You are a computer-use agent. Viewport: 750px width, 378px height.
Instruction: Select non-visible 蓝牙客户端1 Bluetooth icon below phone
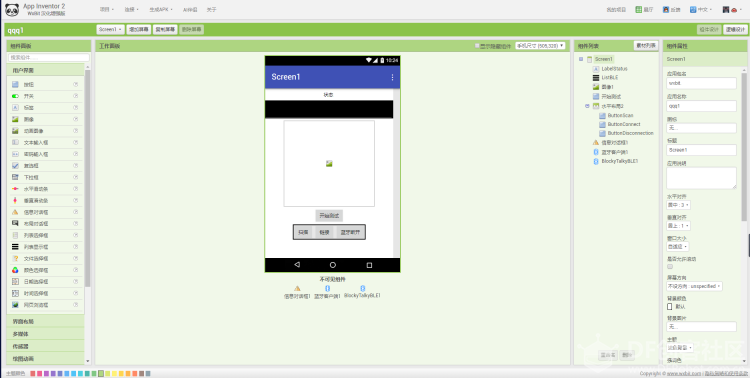(x=328, y=289)
